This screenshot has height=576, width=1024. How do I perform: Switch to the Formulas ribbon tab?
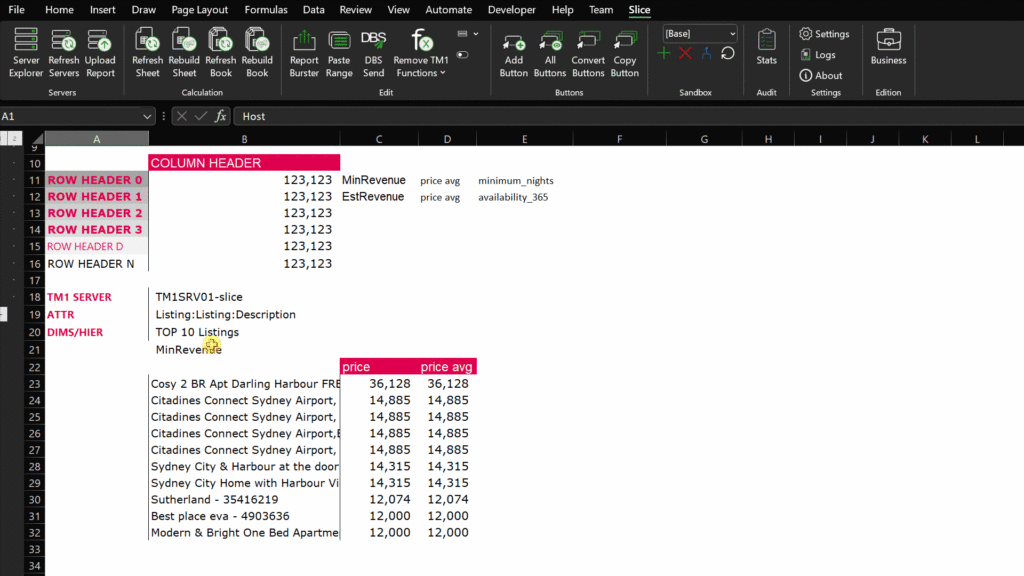click(266, 10)
